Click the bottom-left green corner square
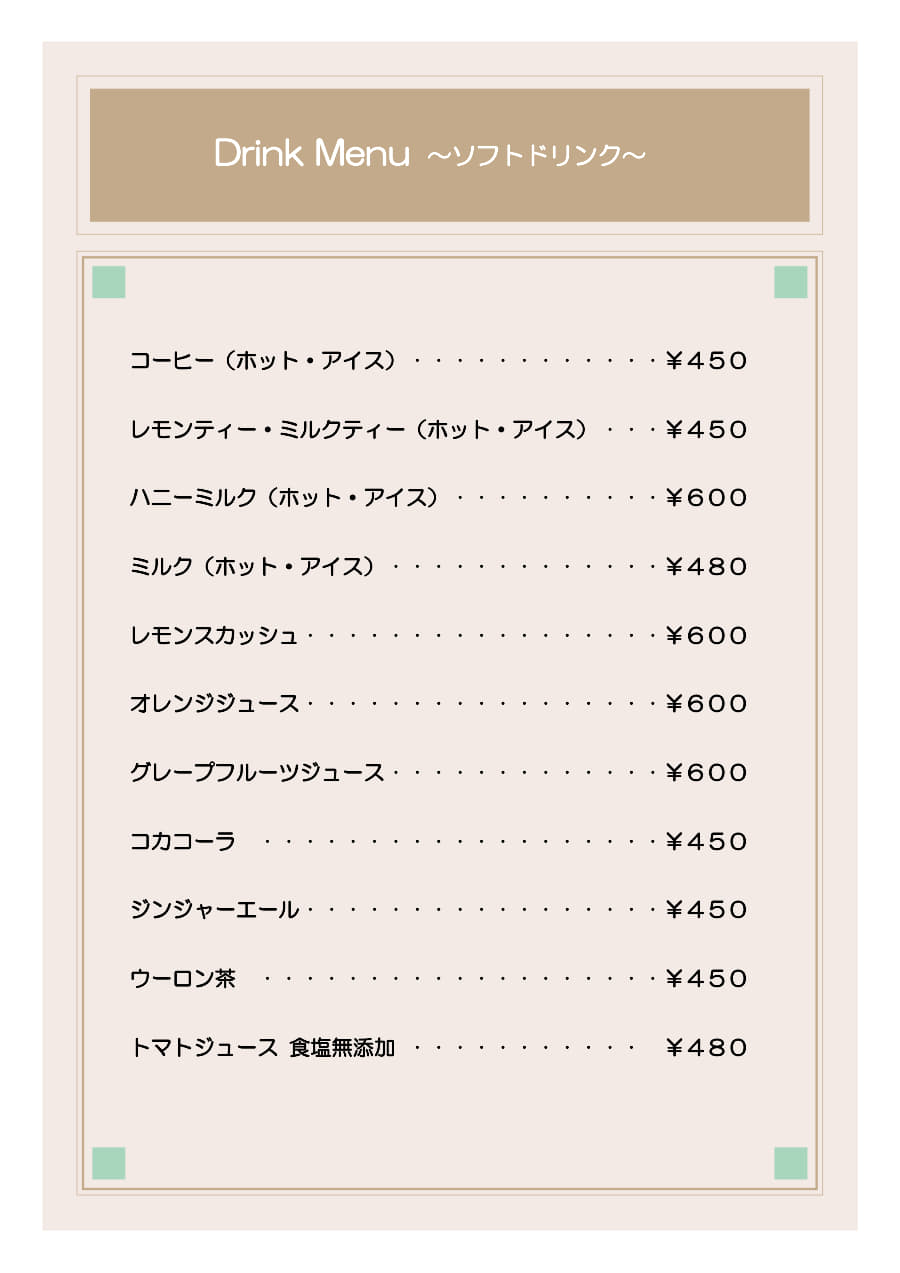 (x=109, y=1163)
